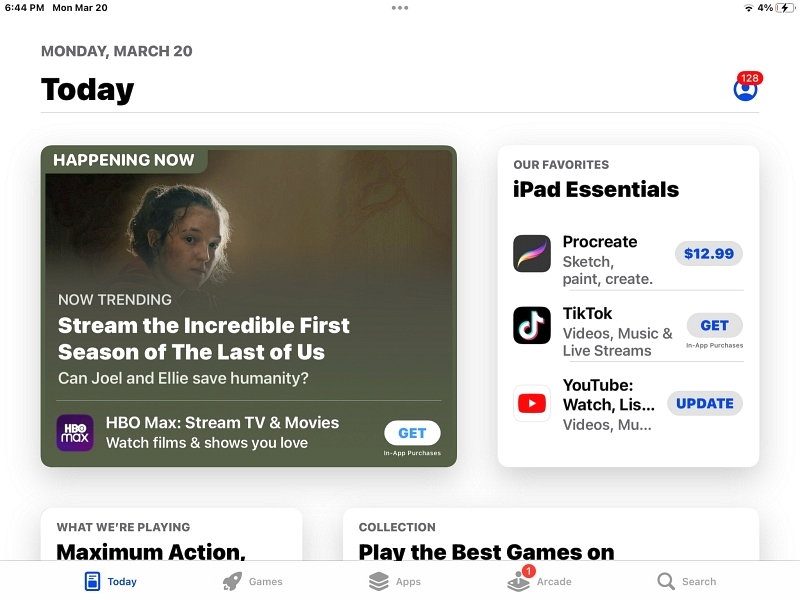
Task: Open The Last of Us featured story image
Action: (248, 224)
